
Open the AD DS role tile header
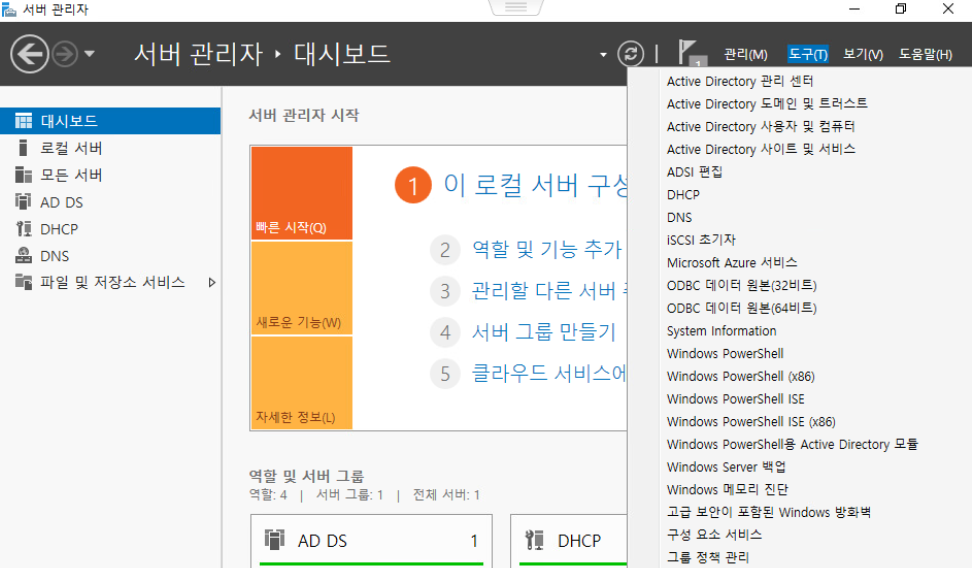tap(371, 541)
